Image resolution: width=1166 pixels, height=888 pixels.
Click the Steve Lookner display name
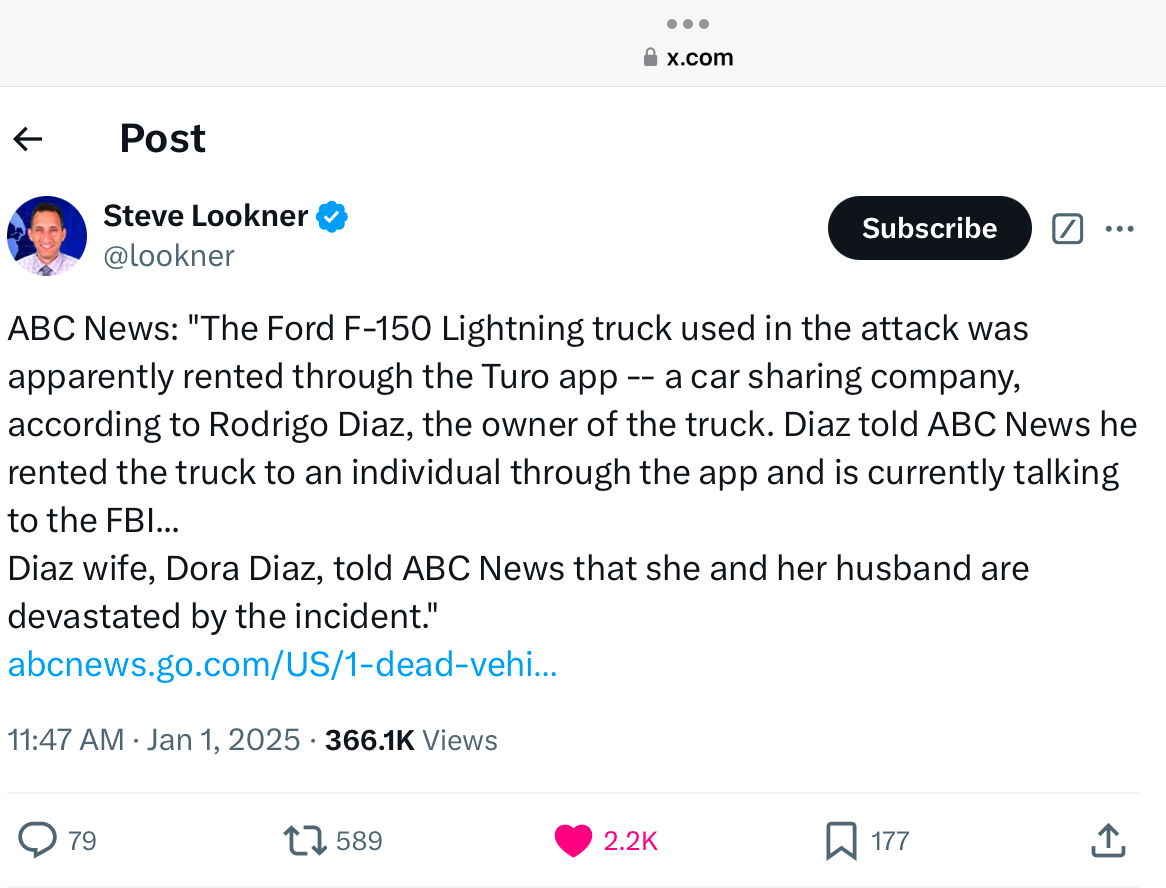pyautogui.click(x=205, y=216)
